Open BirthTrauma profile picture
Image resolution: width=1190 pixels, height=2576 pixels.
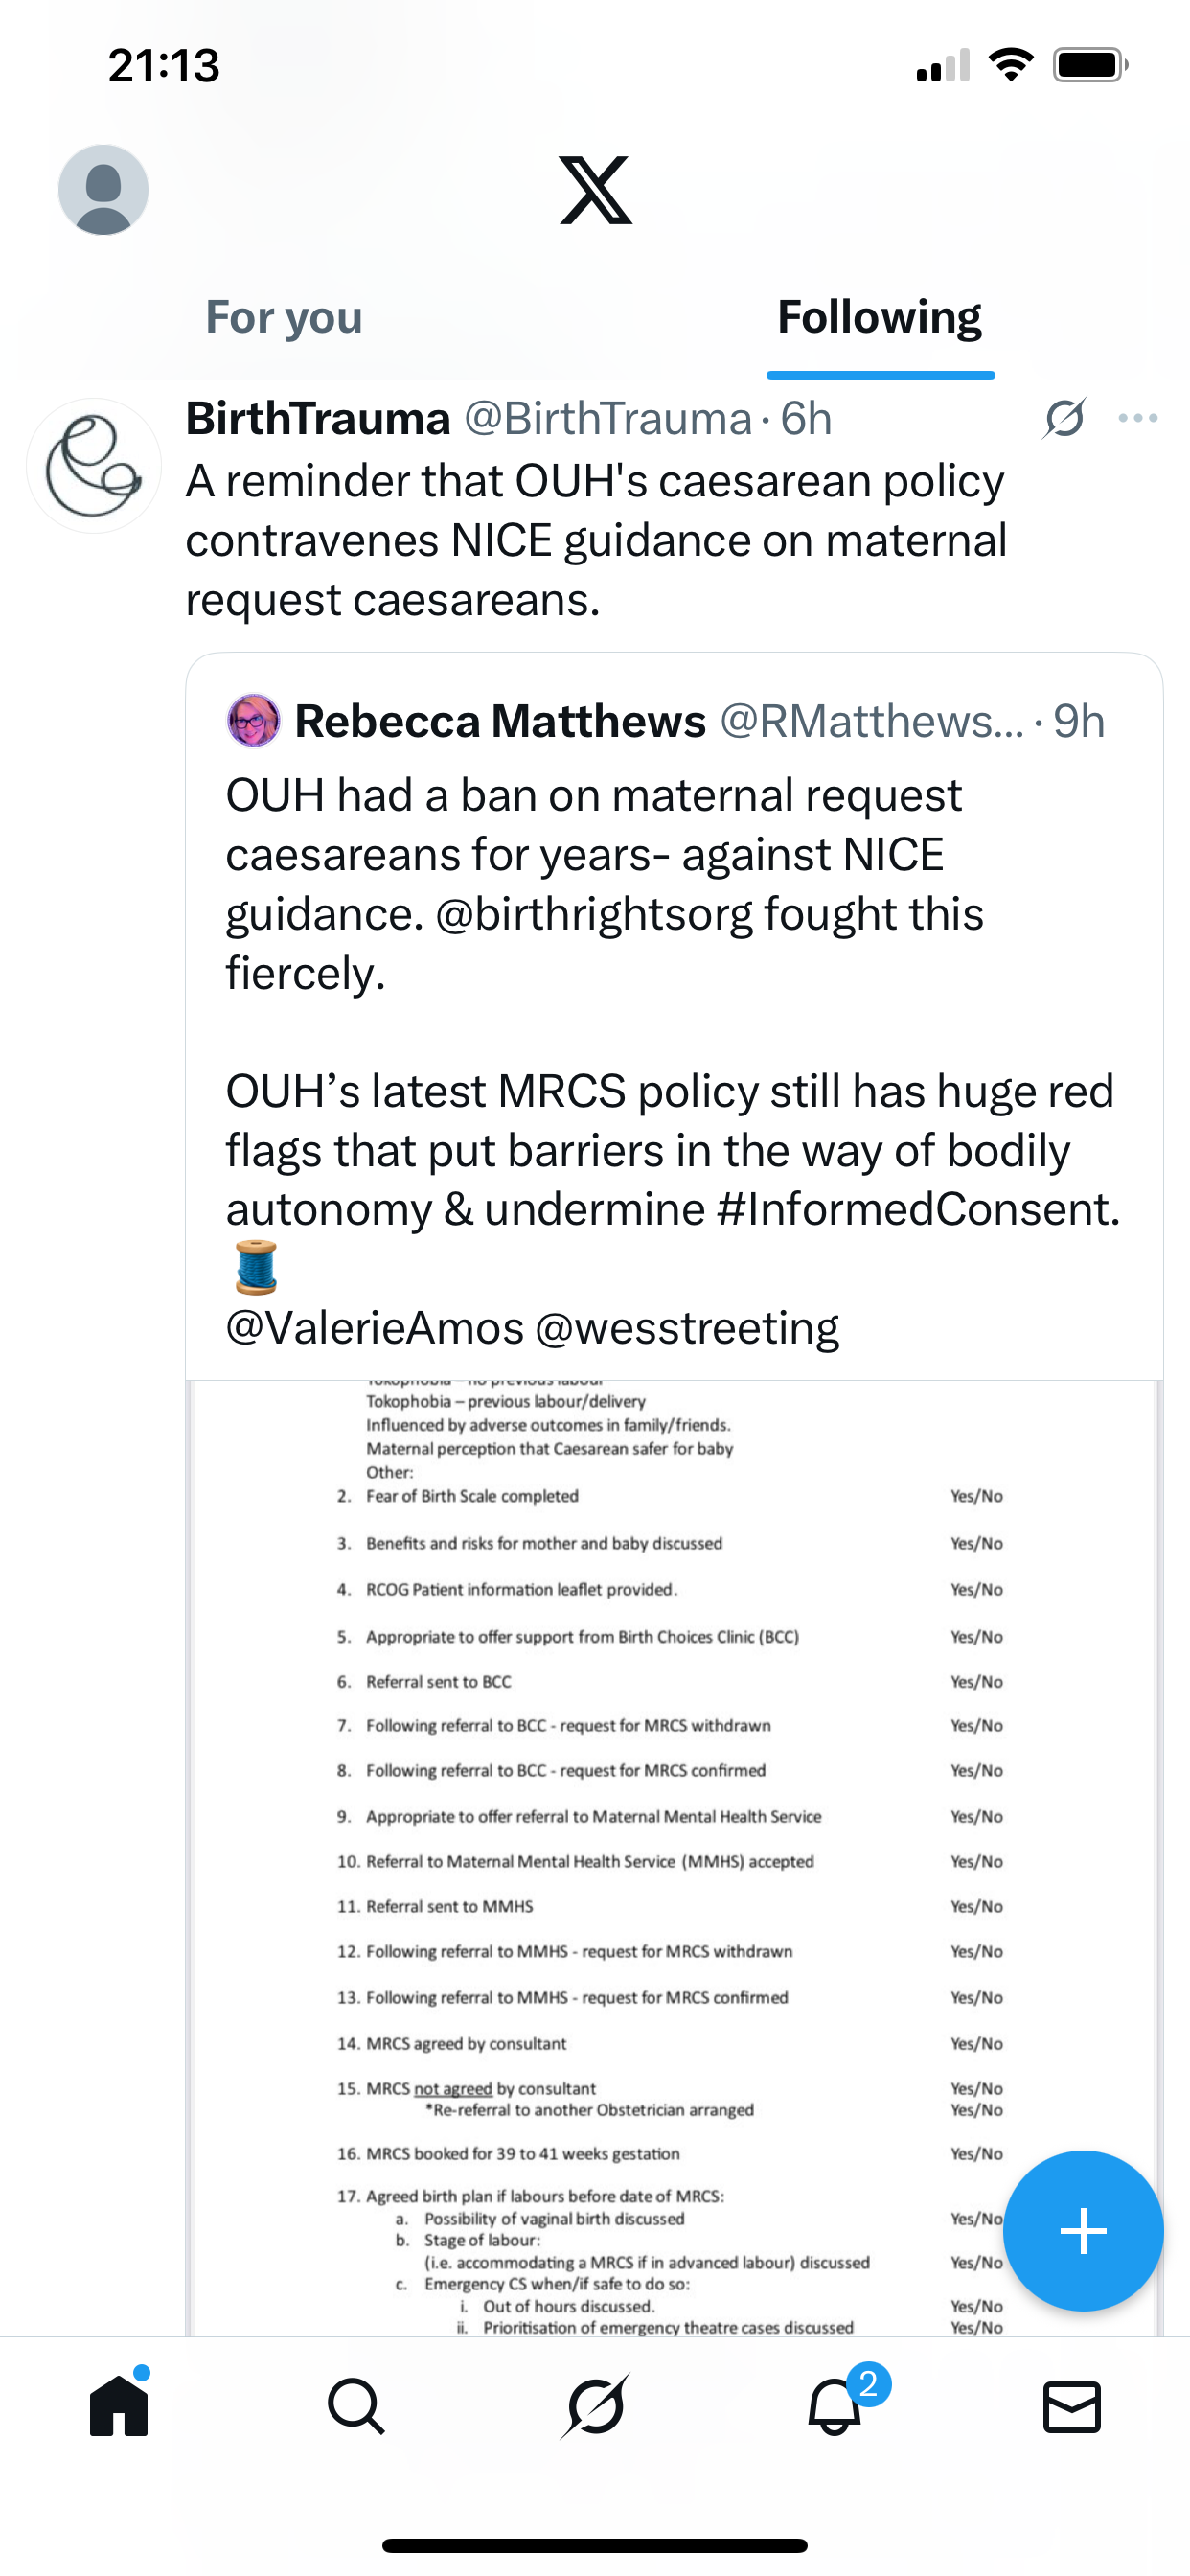coord(94,466)
